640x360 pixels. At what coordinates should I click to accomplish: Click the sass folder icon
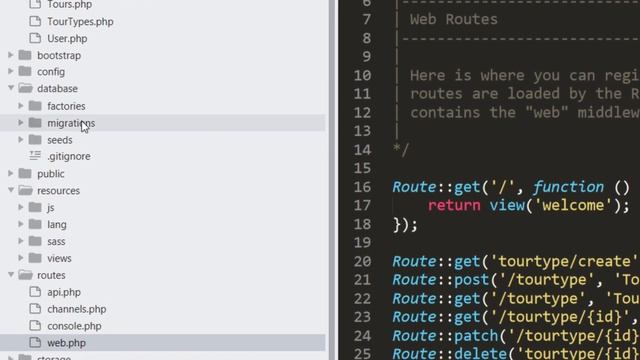coord(35,241)
